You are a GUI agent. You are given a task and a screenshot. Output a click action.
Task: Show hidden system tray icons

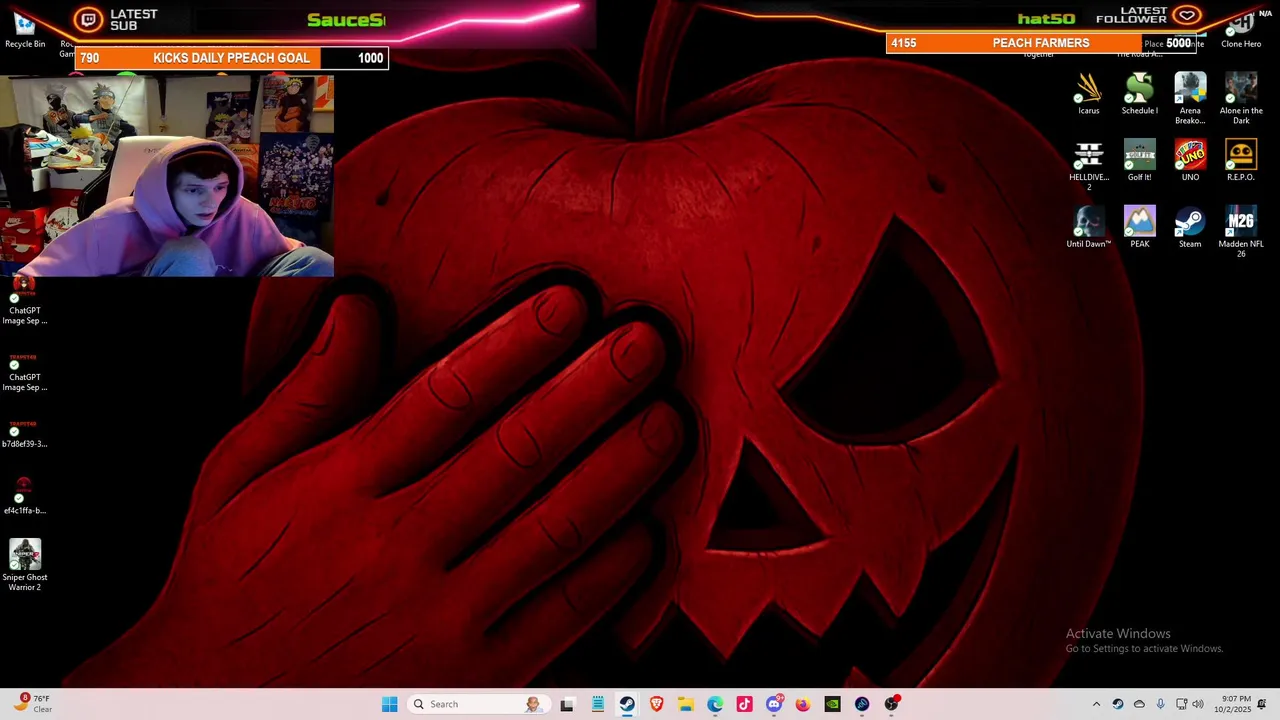click(x=1096, y=704)
